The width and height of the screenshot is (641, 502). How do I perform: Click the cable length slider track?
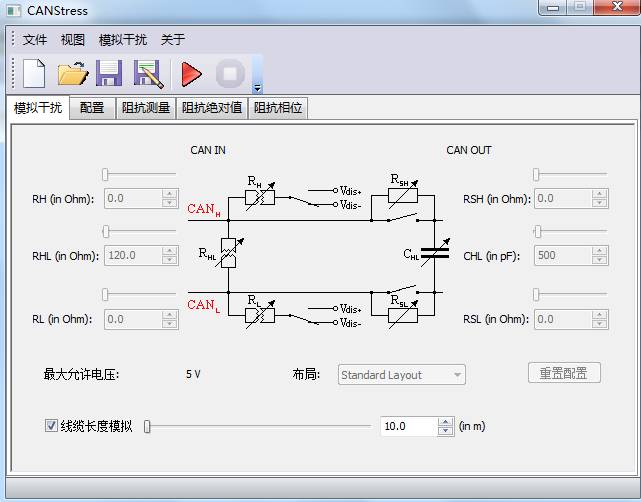pos(260,426)
